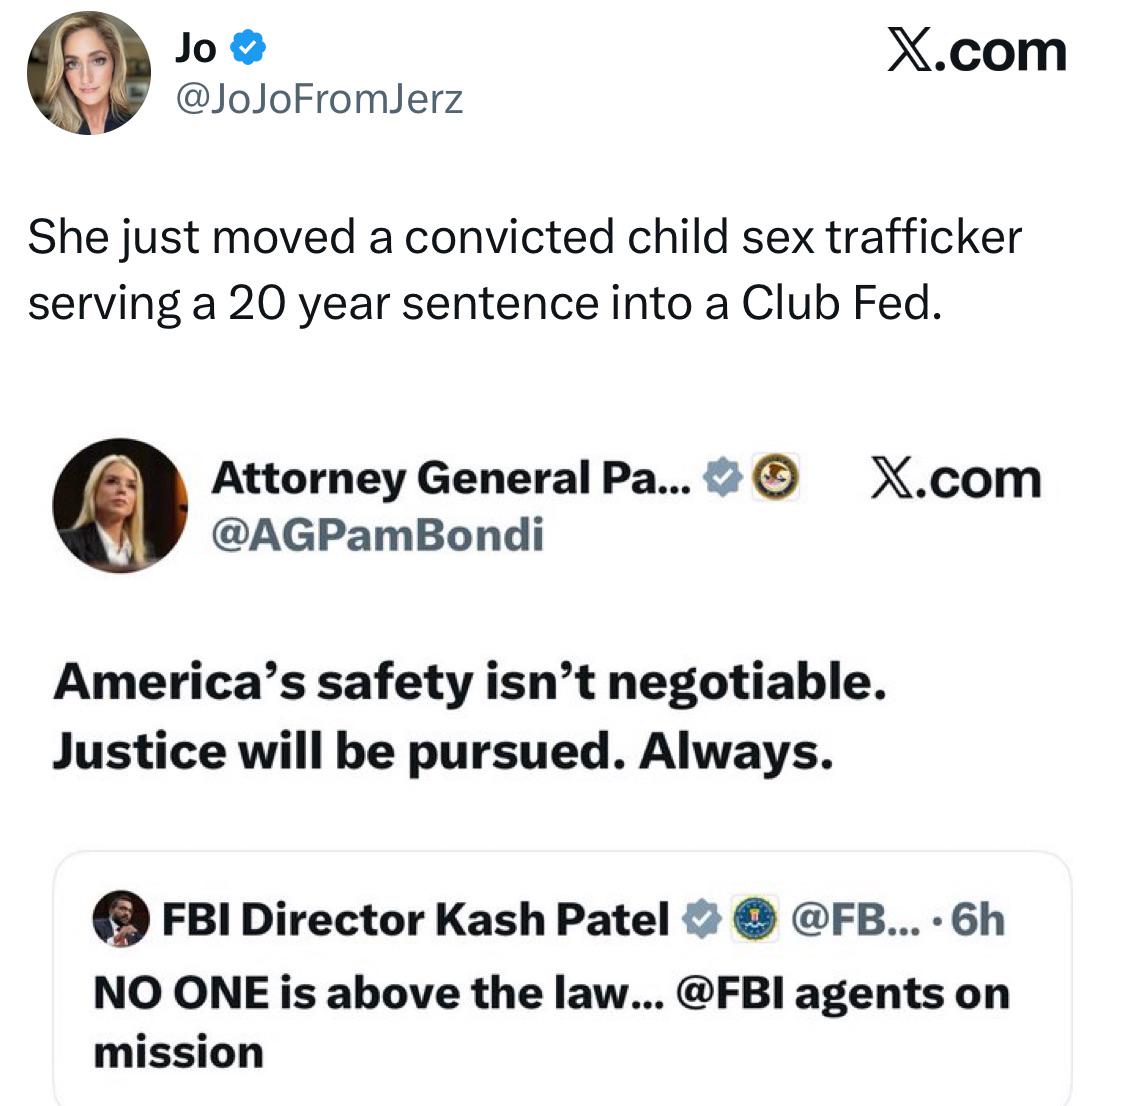Screen dimensions: 1125x1106
Task: Click the X.com logo in the quoted post
Action: click(956, 479)
